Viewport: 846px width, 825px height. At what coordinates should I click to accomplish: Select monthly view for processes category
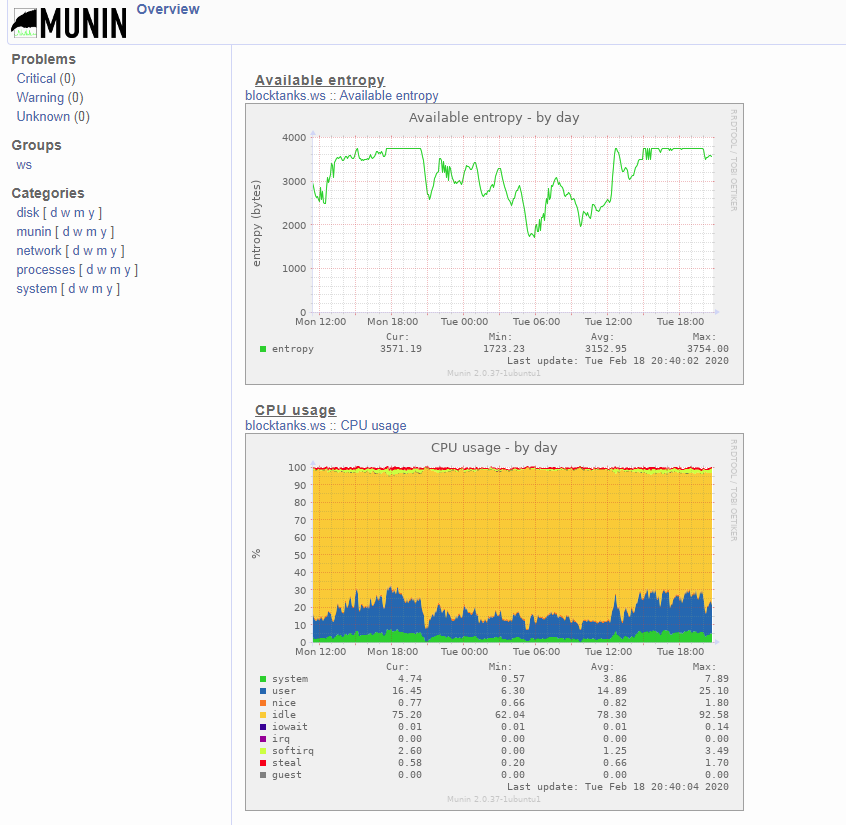click(115, 270)
